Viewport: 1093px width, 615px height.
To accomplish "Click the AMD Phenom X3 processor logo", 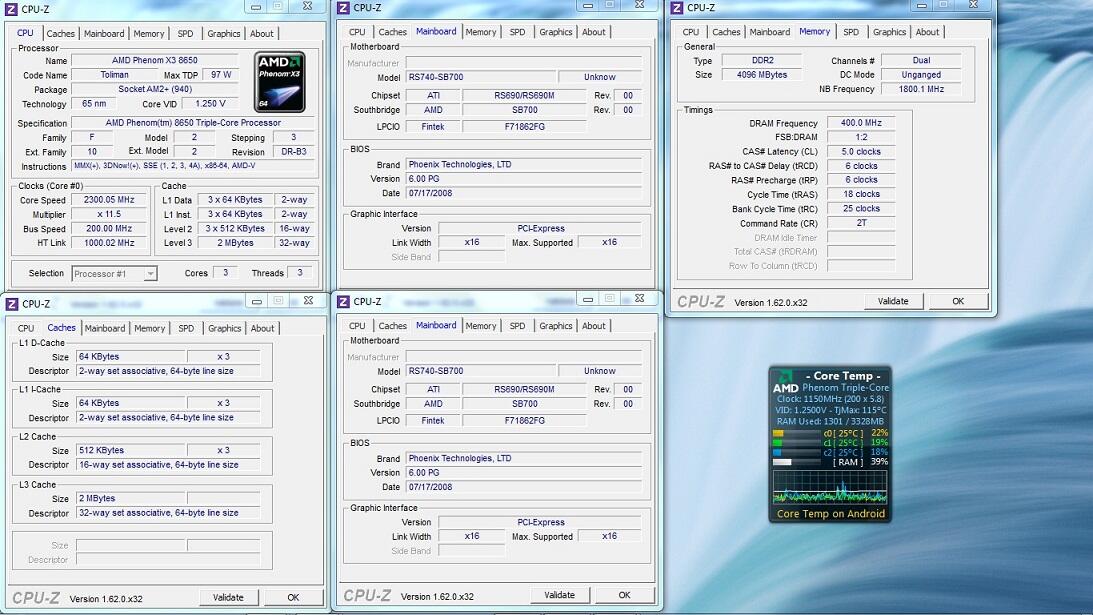I will pos(280,82).
